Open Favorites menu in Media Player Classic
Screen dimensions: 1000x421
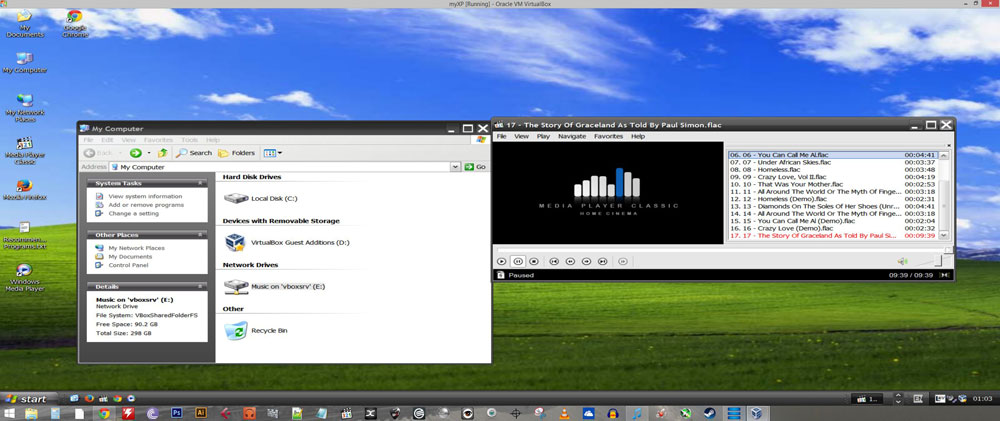click(x=608, y=137)
